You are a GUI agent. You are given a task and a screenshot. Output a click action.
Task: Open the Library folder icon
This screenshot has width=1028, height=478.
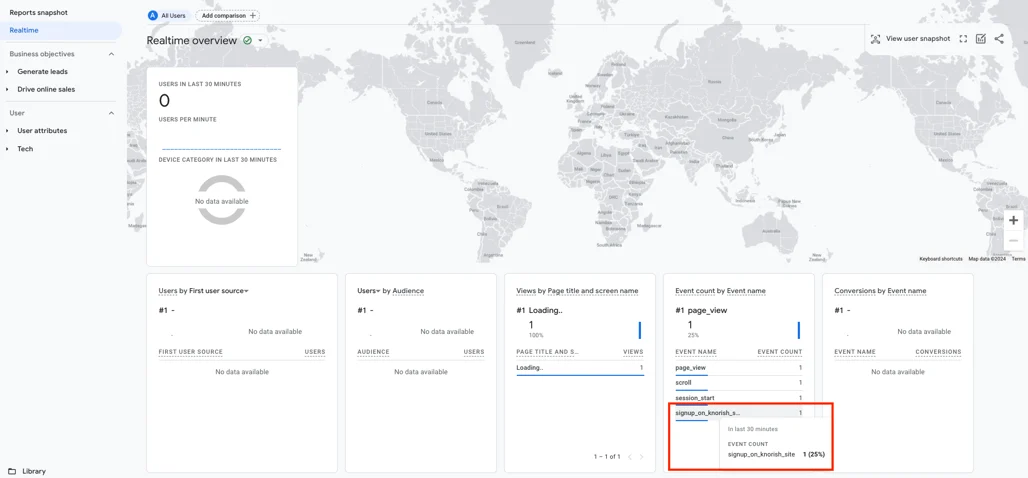12,471
